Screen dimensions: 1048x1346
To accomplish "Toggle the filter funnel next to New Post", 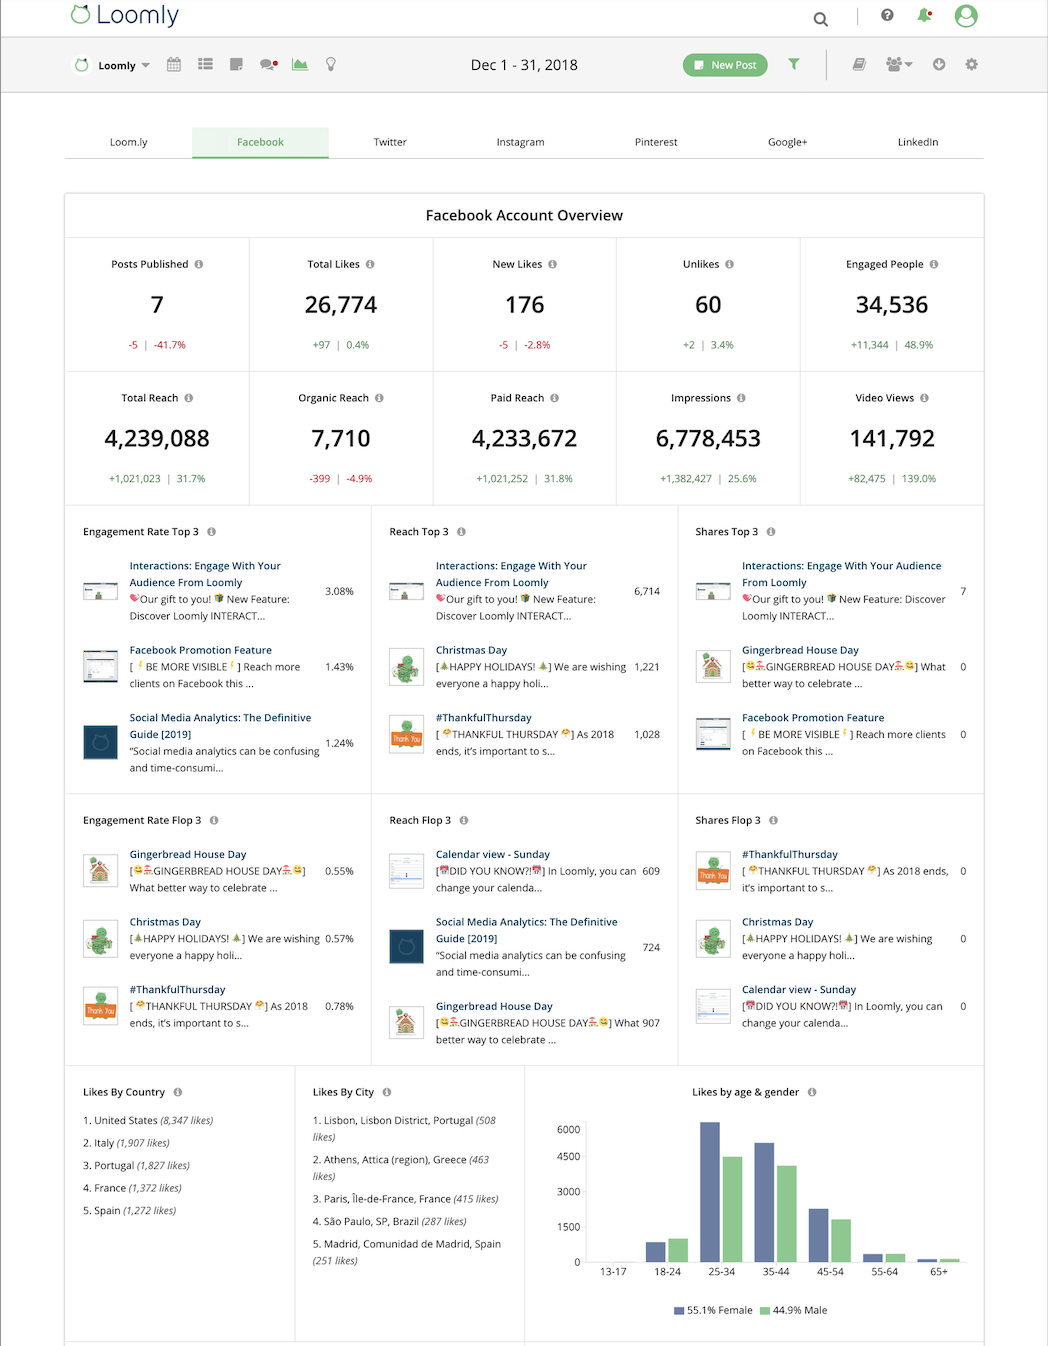I will (793, 64).
